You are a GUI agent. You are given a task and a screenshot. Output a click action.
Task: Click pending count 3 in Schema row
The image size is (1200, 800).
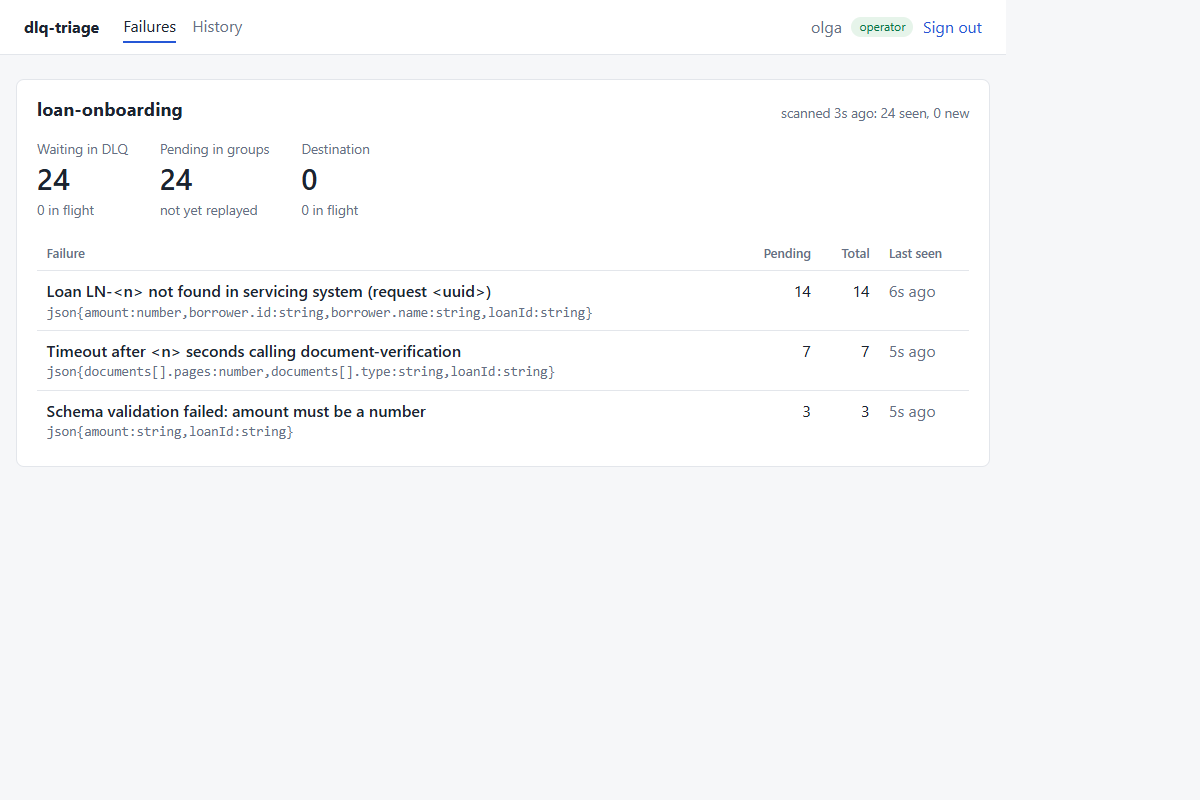(x=806, y=412)
